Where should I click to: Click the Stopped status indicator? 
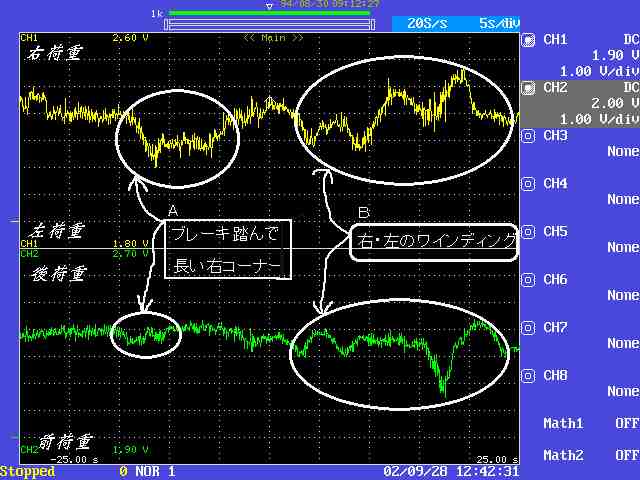tap(27, 471)
